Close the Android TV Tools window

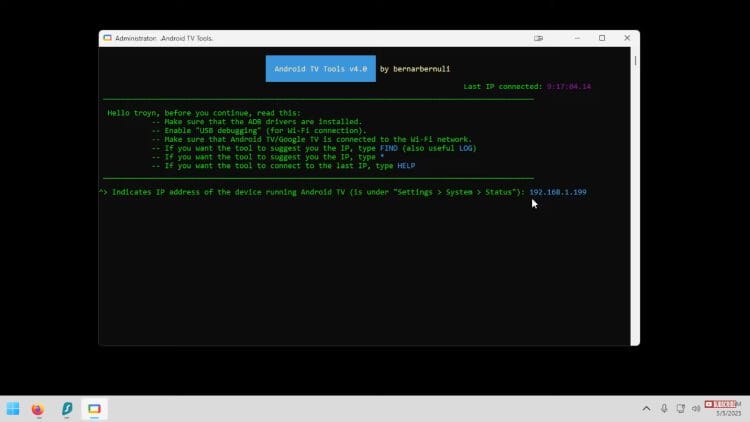click(627, 38)
